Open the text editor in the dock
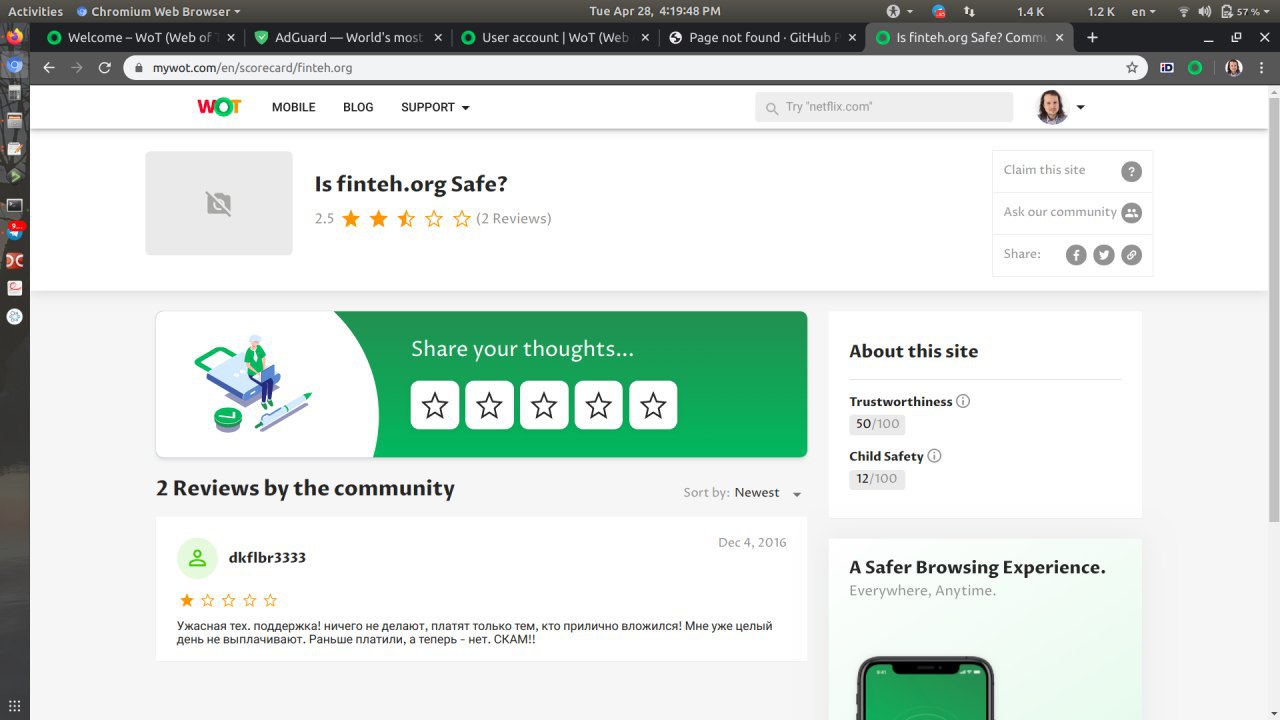 click(x=14, y=148)
